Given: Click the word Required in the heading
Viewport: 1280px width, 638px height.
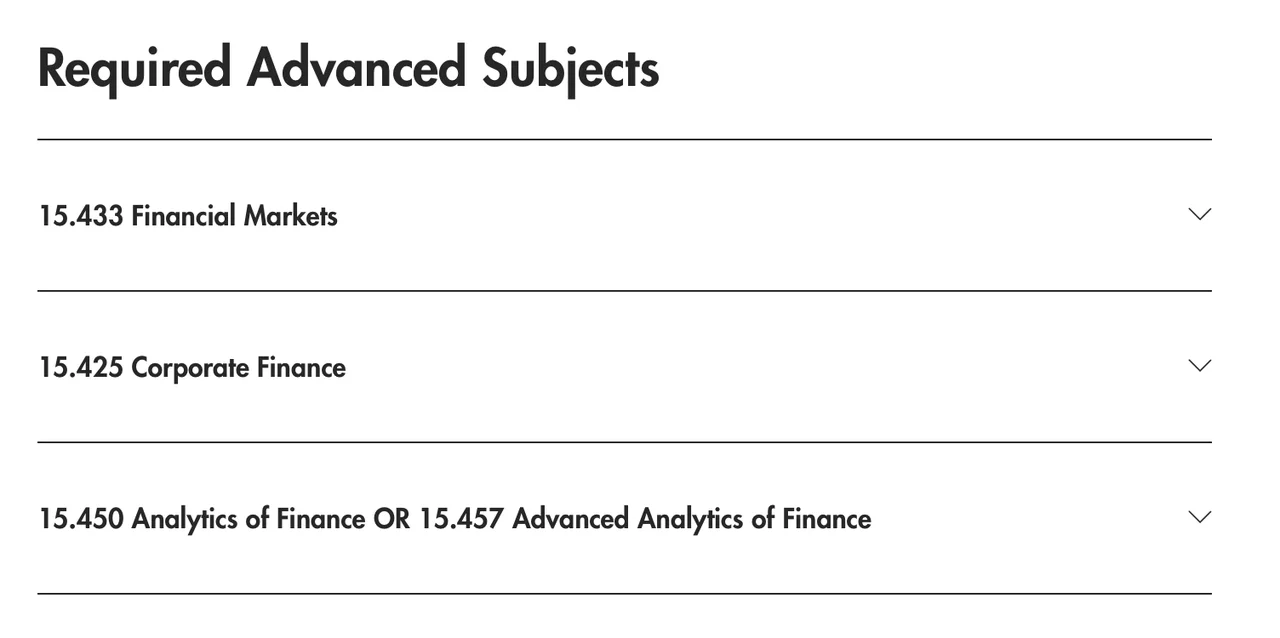Looking at the screenshot, I should click(x=134, y=69).
